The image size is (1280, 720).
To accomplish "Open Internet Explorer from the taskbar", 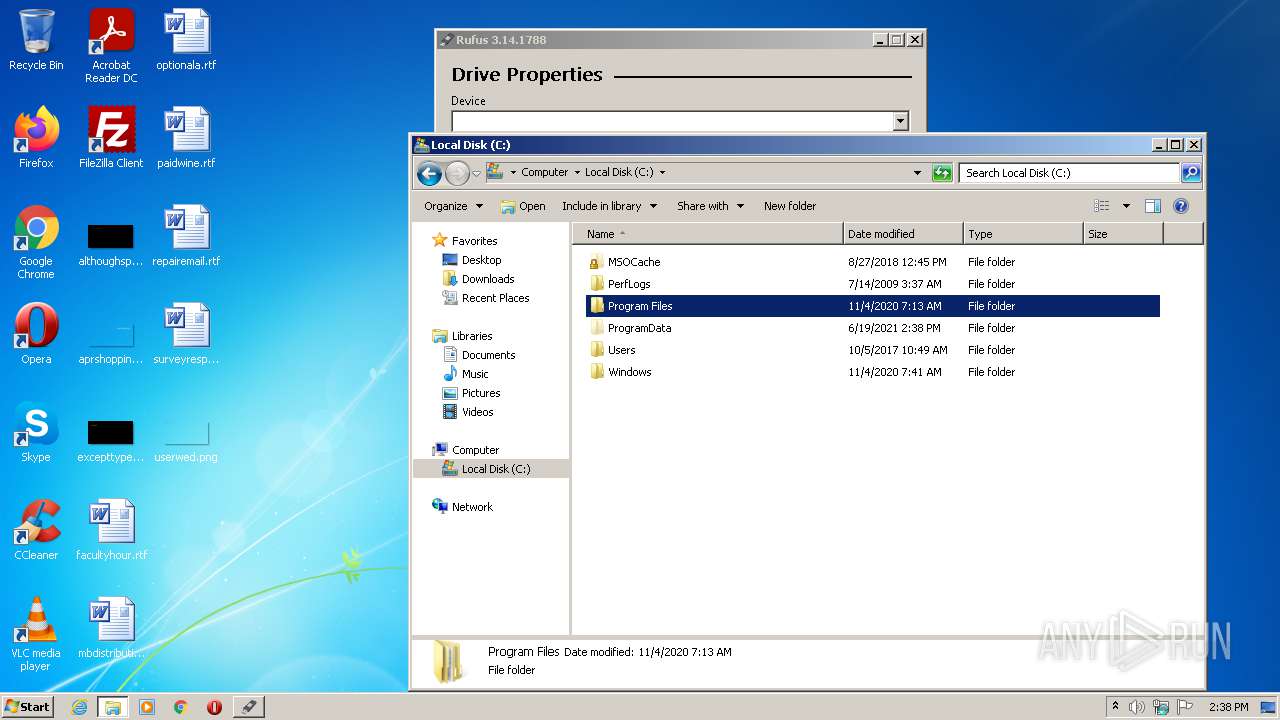I will click(x=79, y=707).
